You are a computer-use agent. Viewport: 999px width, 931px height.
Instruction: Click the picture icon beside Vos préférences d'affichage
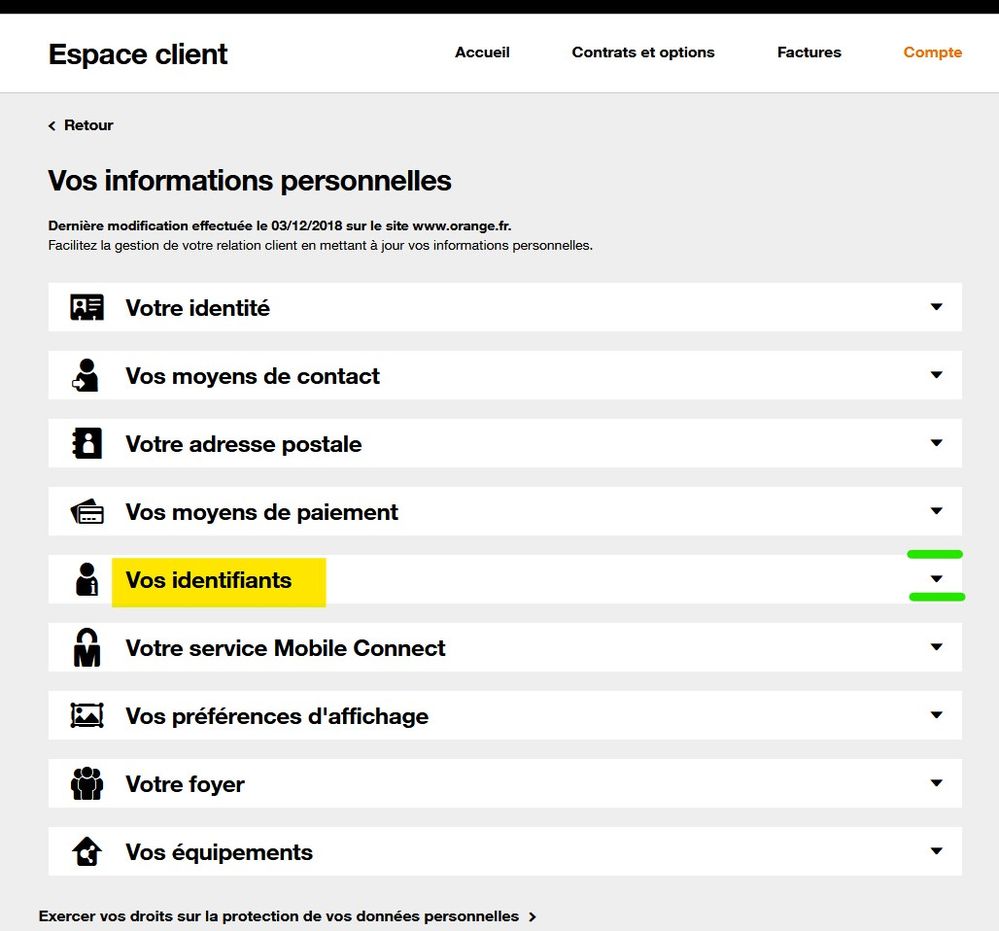(86, 715)
